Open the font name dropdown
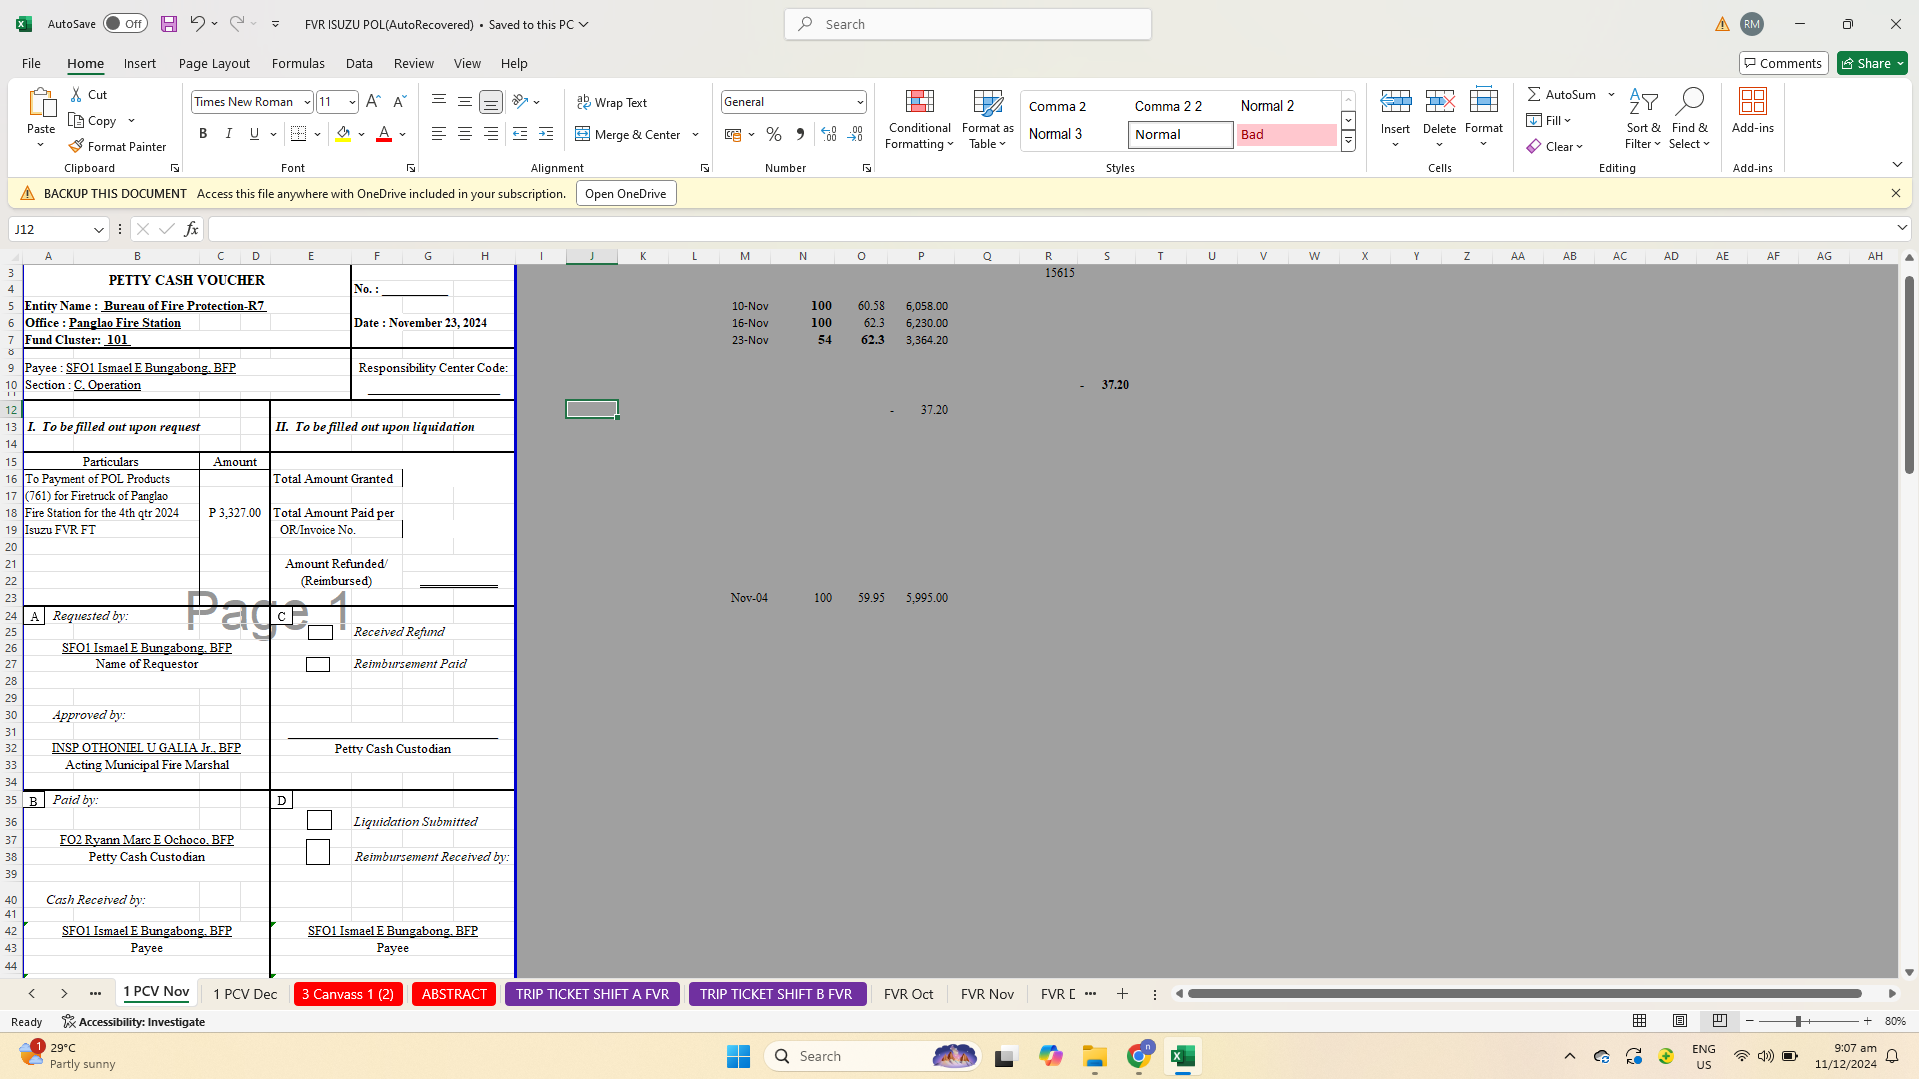Image resolution: width=1919 pixels, height=1079 pixels. 307,102
